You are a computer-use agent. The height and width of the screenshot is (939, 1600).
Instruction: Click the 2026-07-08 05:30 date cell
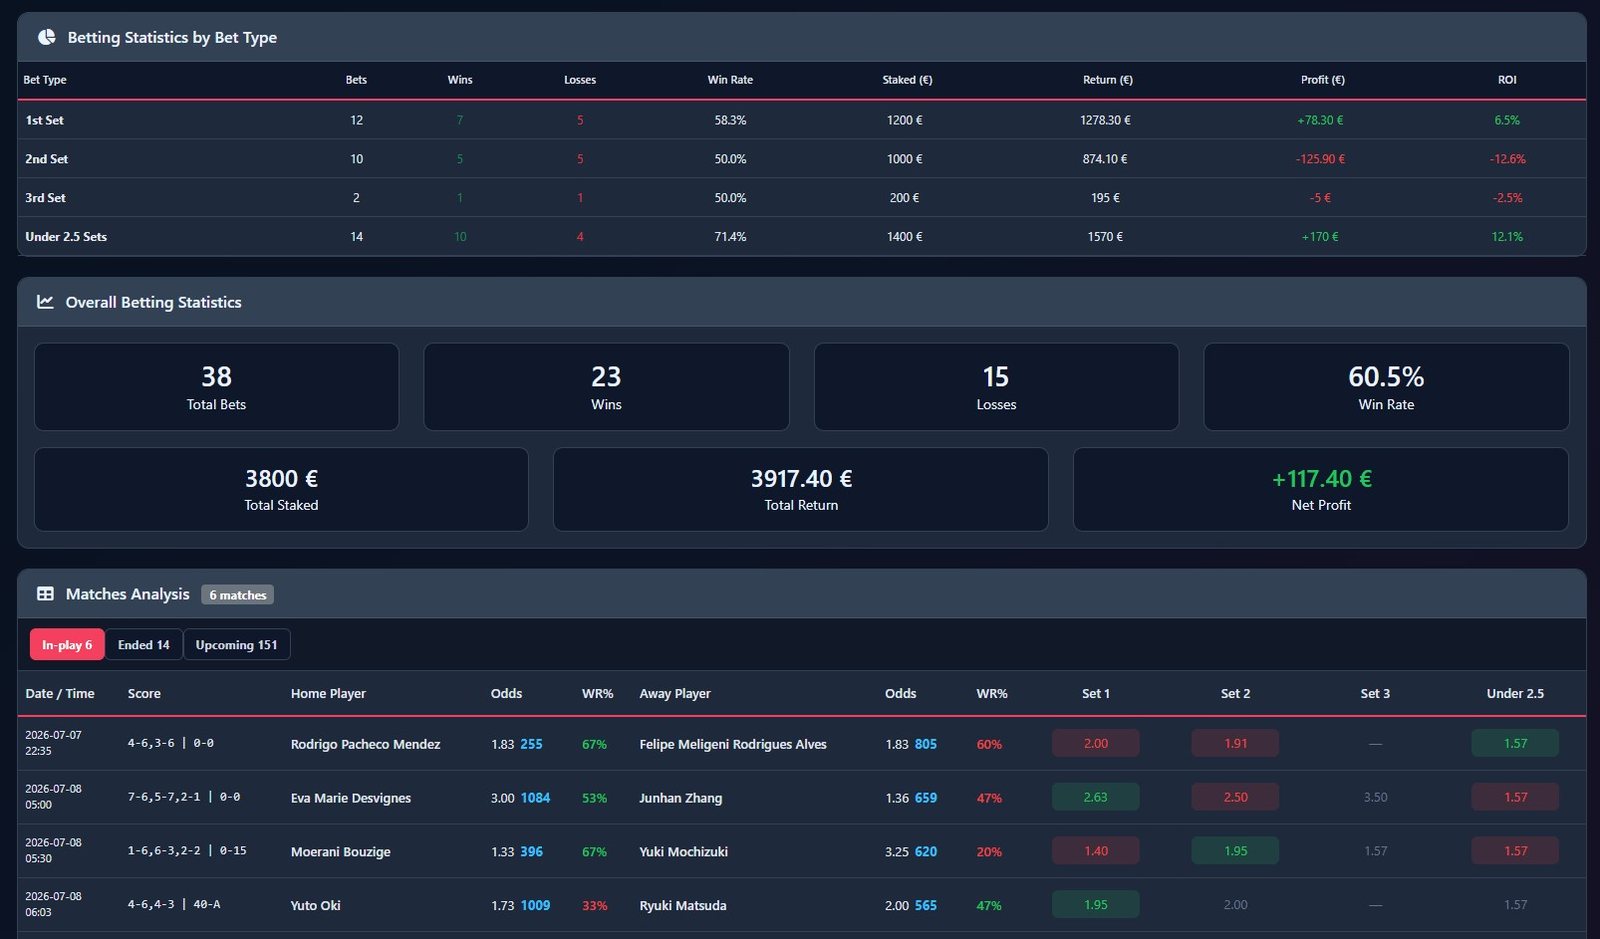[x=53, y=850]
